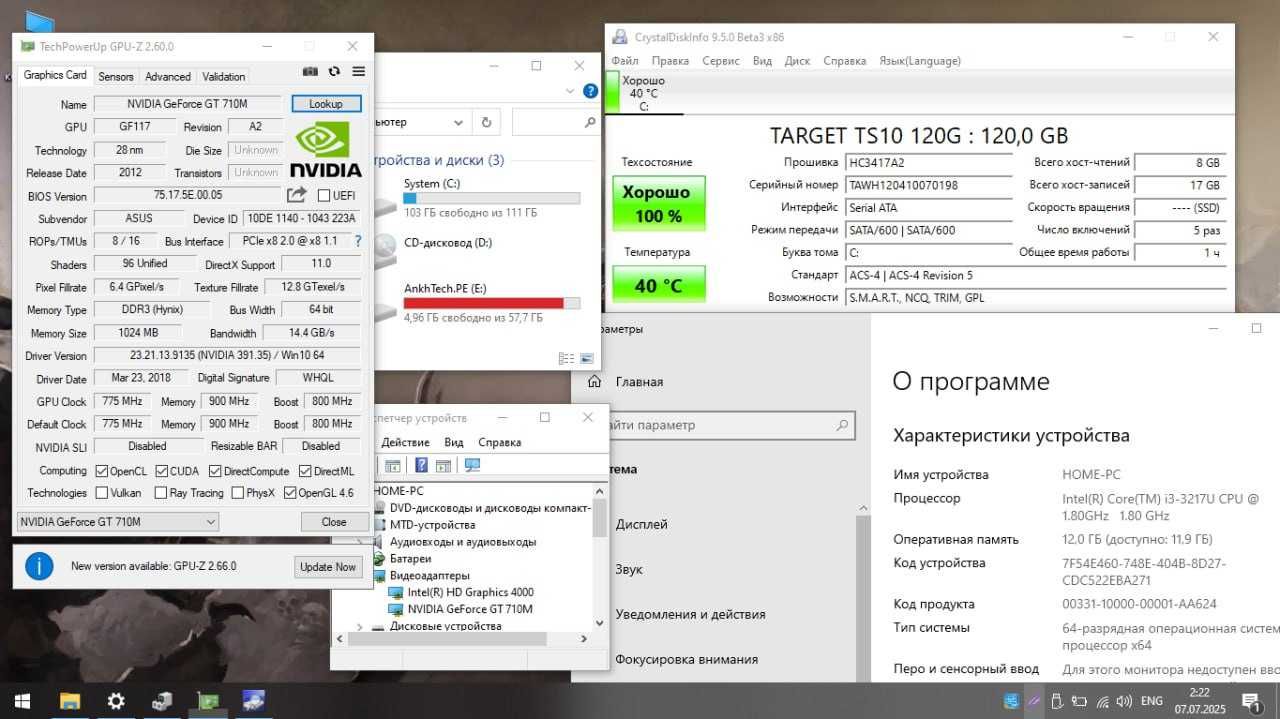Open Settings gear in taskbar

(x=116, y=701)
